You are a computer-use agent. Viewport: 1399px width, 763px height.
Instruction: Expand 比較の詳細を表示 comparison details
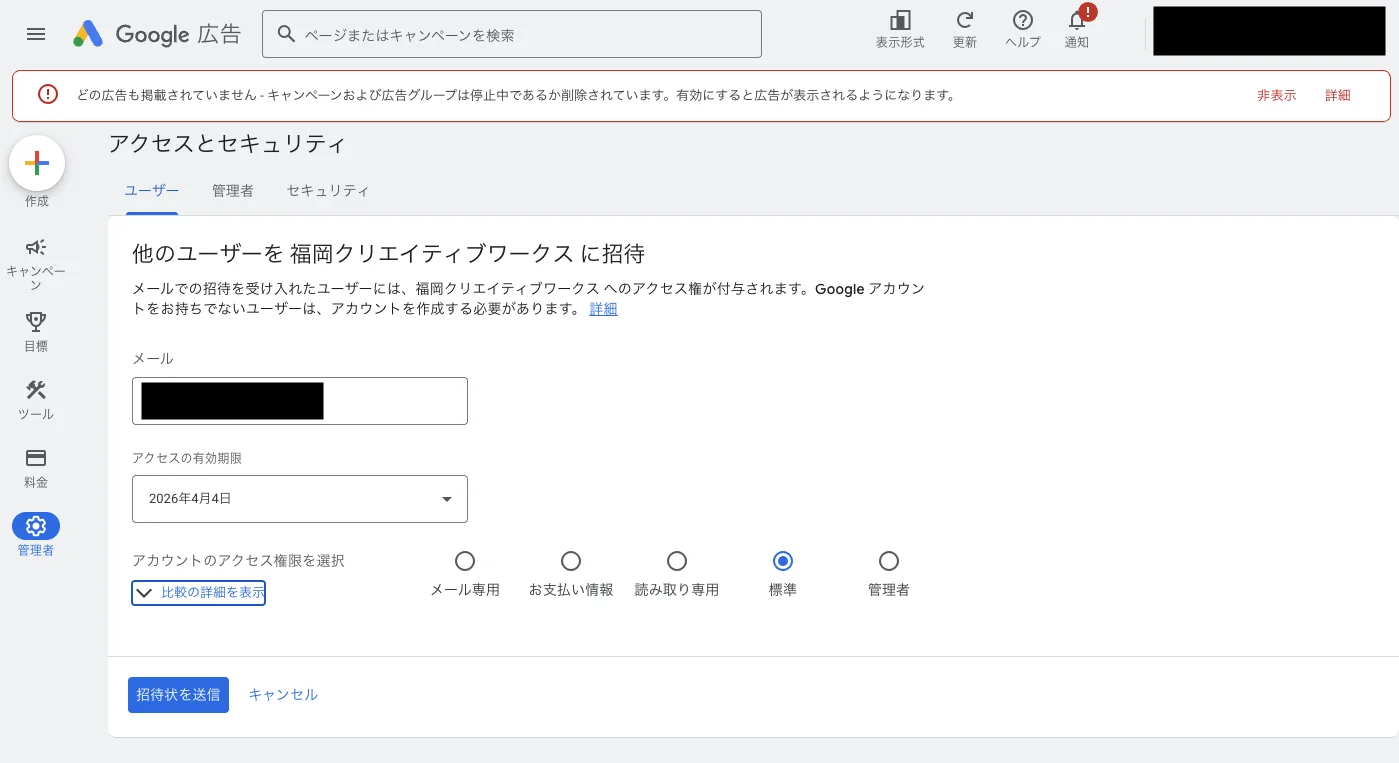[198, 592]
